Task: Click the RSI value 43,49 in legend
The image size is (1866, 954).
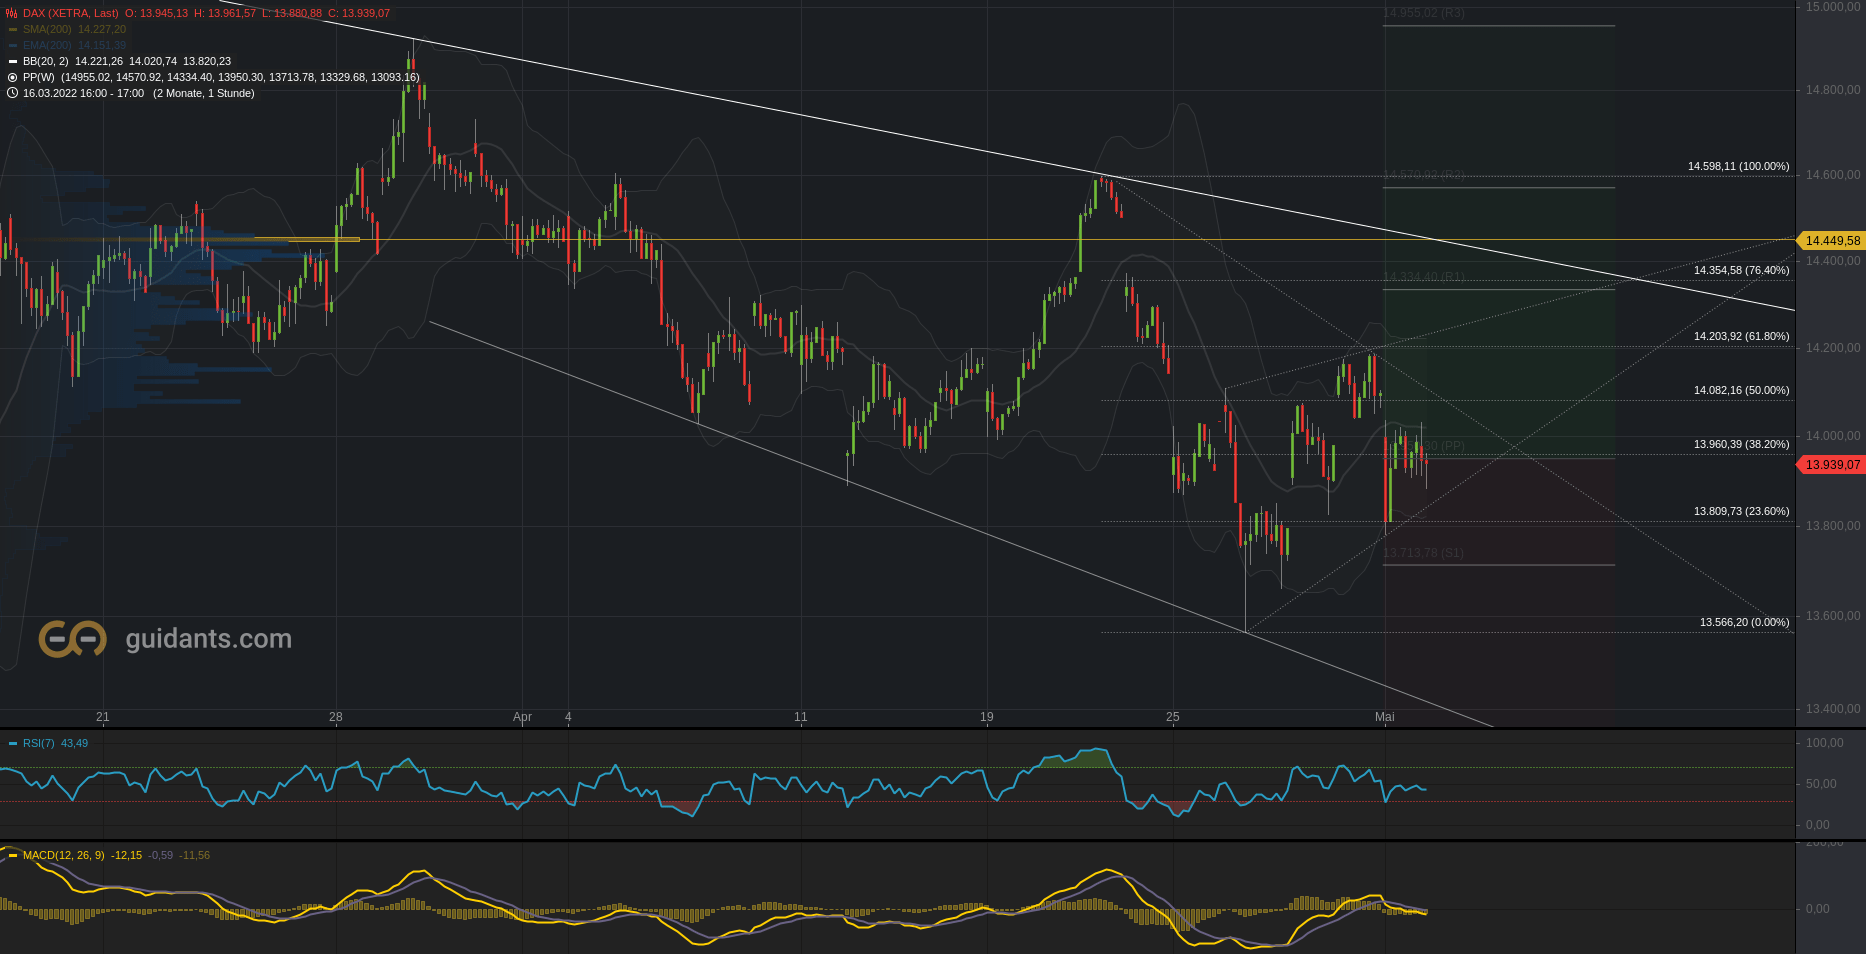Action: 74,743
